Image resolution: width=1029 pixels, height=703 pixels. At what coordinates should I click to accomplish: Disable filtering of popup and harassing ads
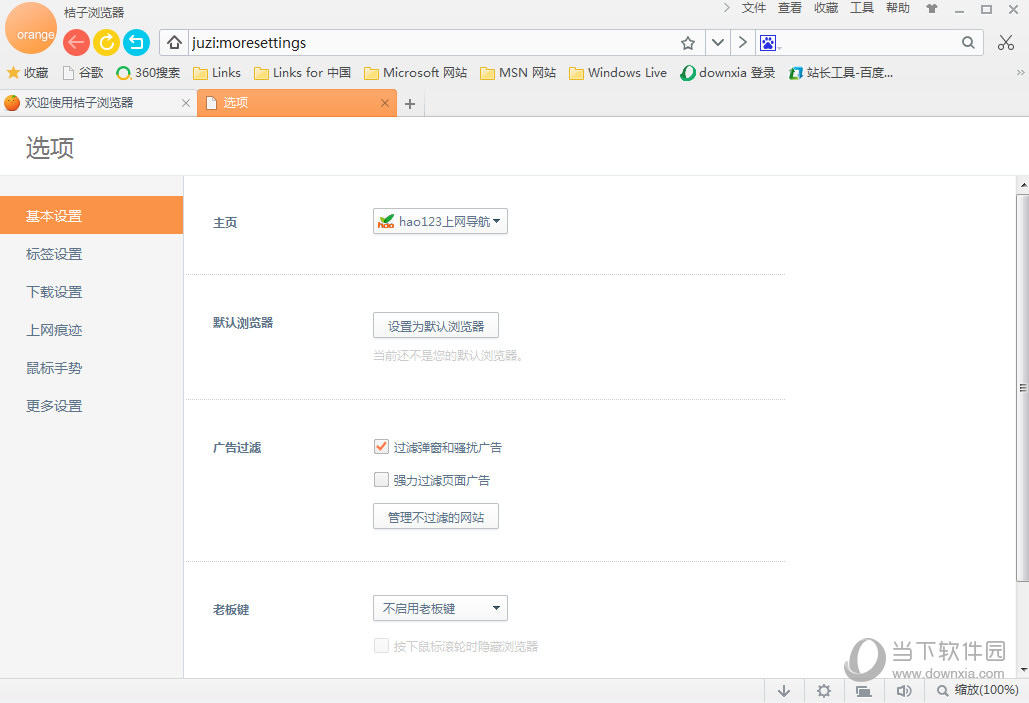381,447
